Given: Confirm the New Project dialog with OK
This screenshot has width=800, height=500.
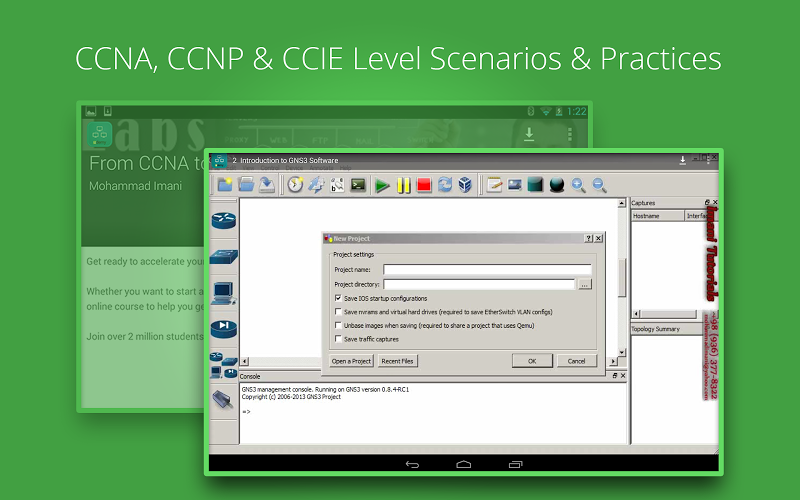Looking at the screenshot, I should point(532,361).
